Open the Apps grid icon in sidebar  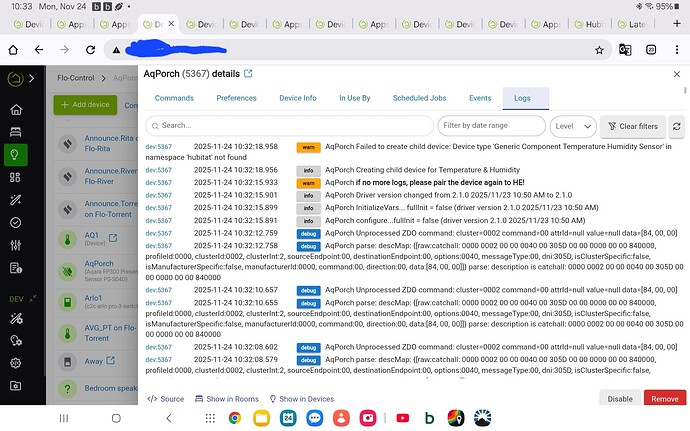tap(16, 177)
